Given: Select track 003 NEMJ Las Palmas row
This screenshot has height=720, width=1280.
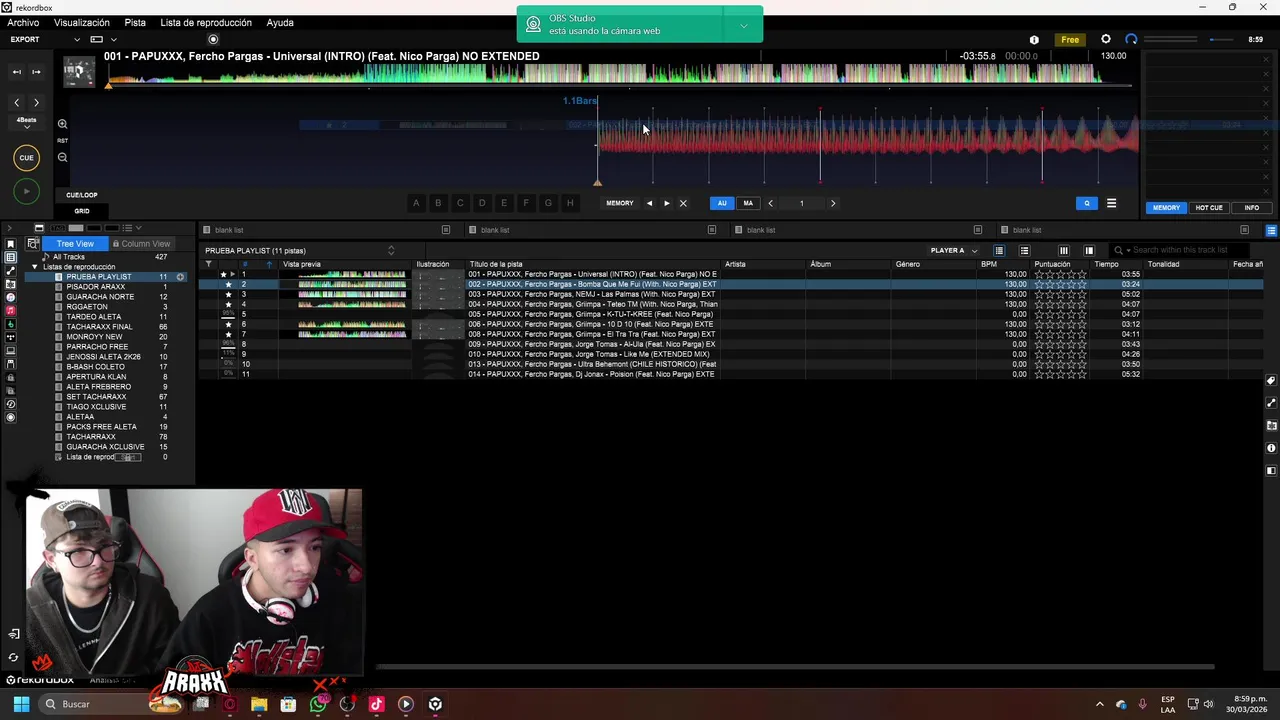Looking at the screenshot, I should point(730,294).
